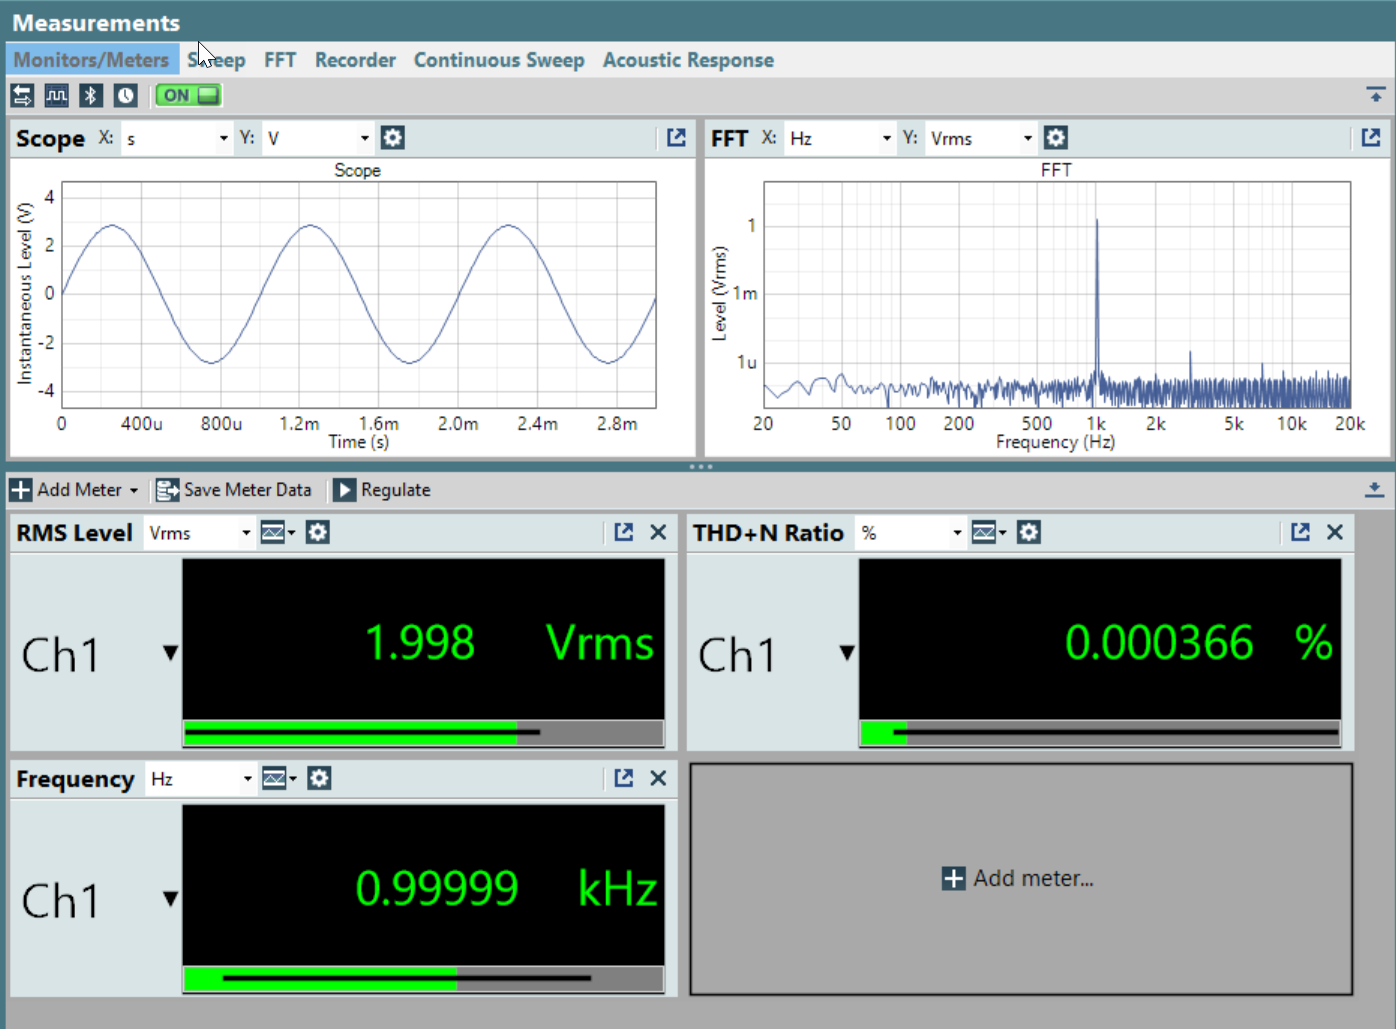
Task: Click the Frequency meter bar graph
Action: [x=424, y=978]
